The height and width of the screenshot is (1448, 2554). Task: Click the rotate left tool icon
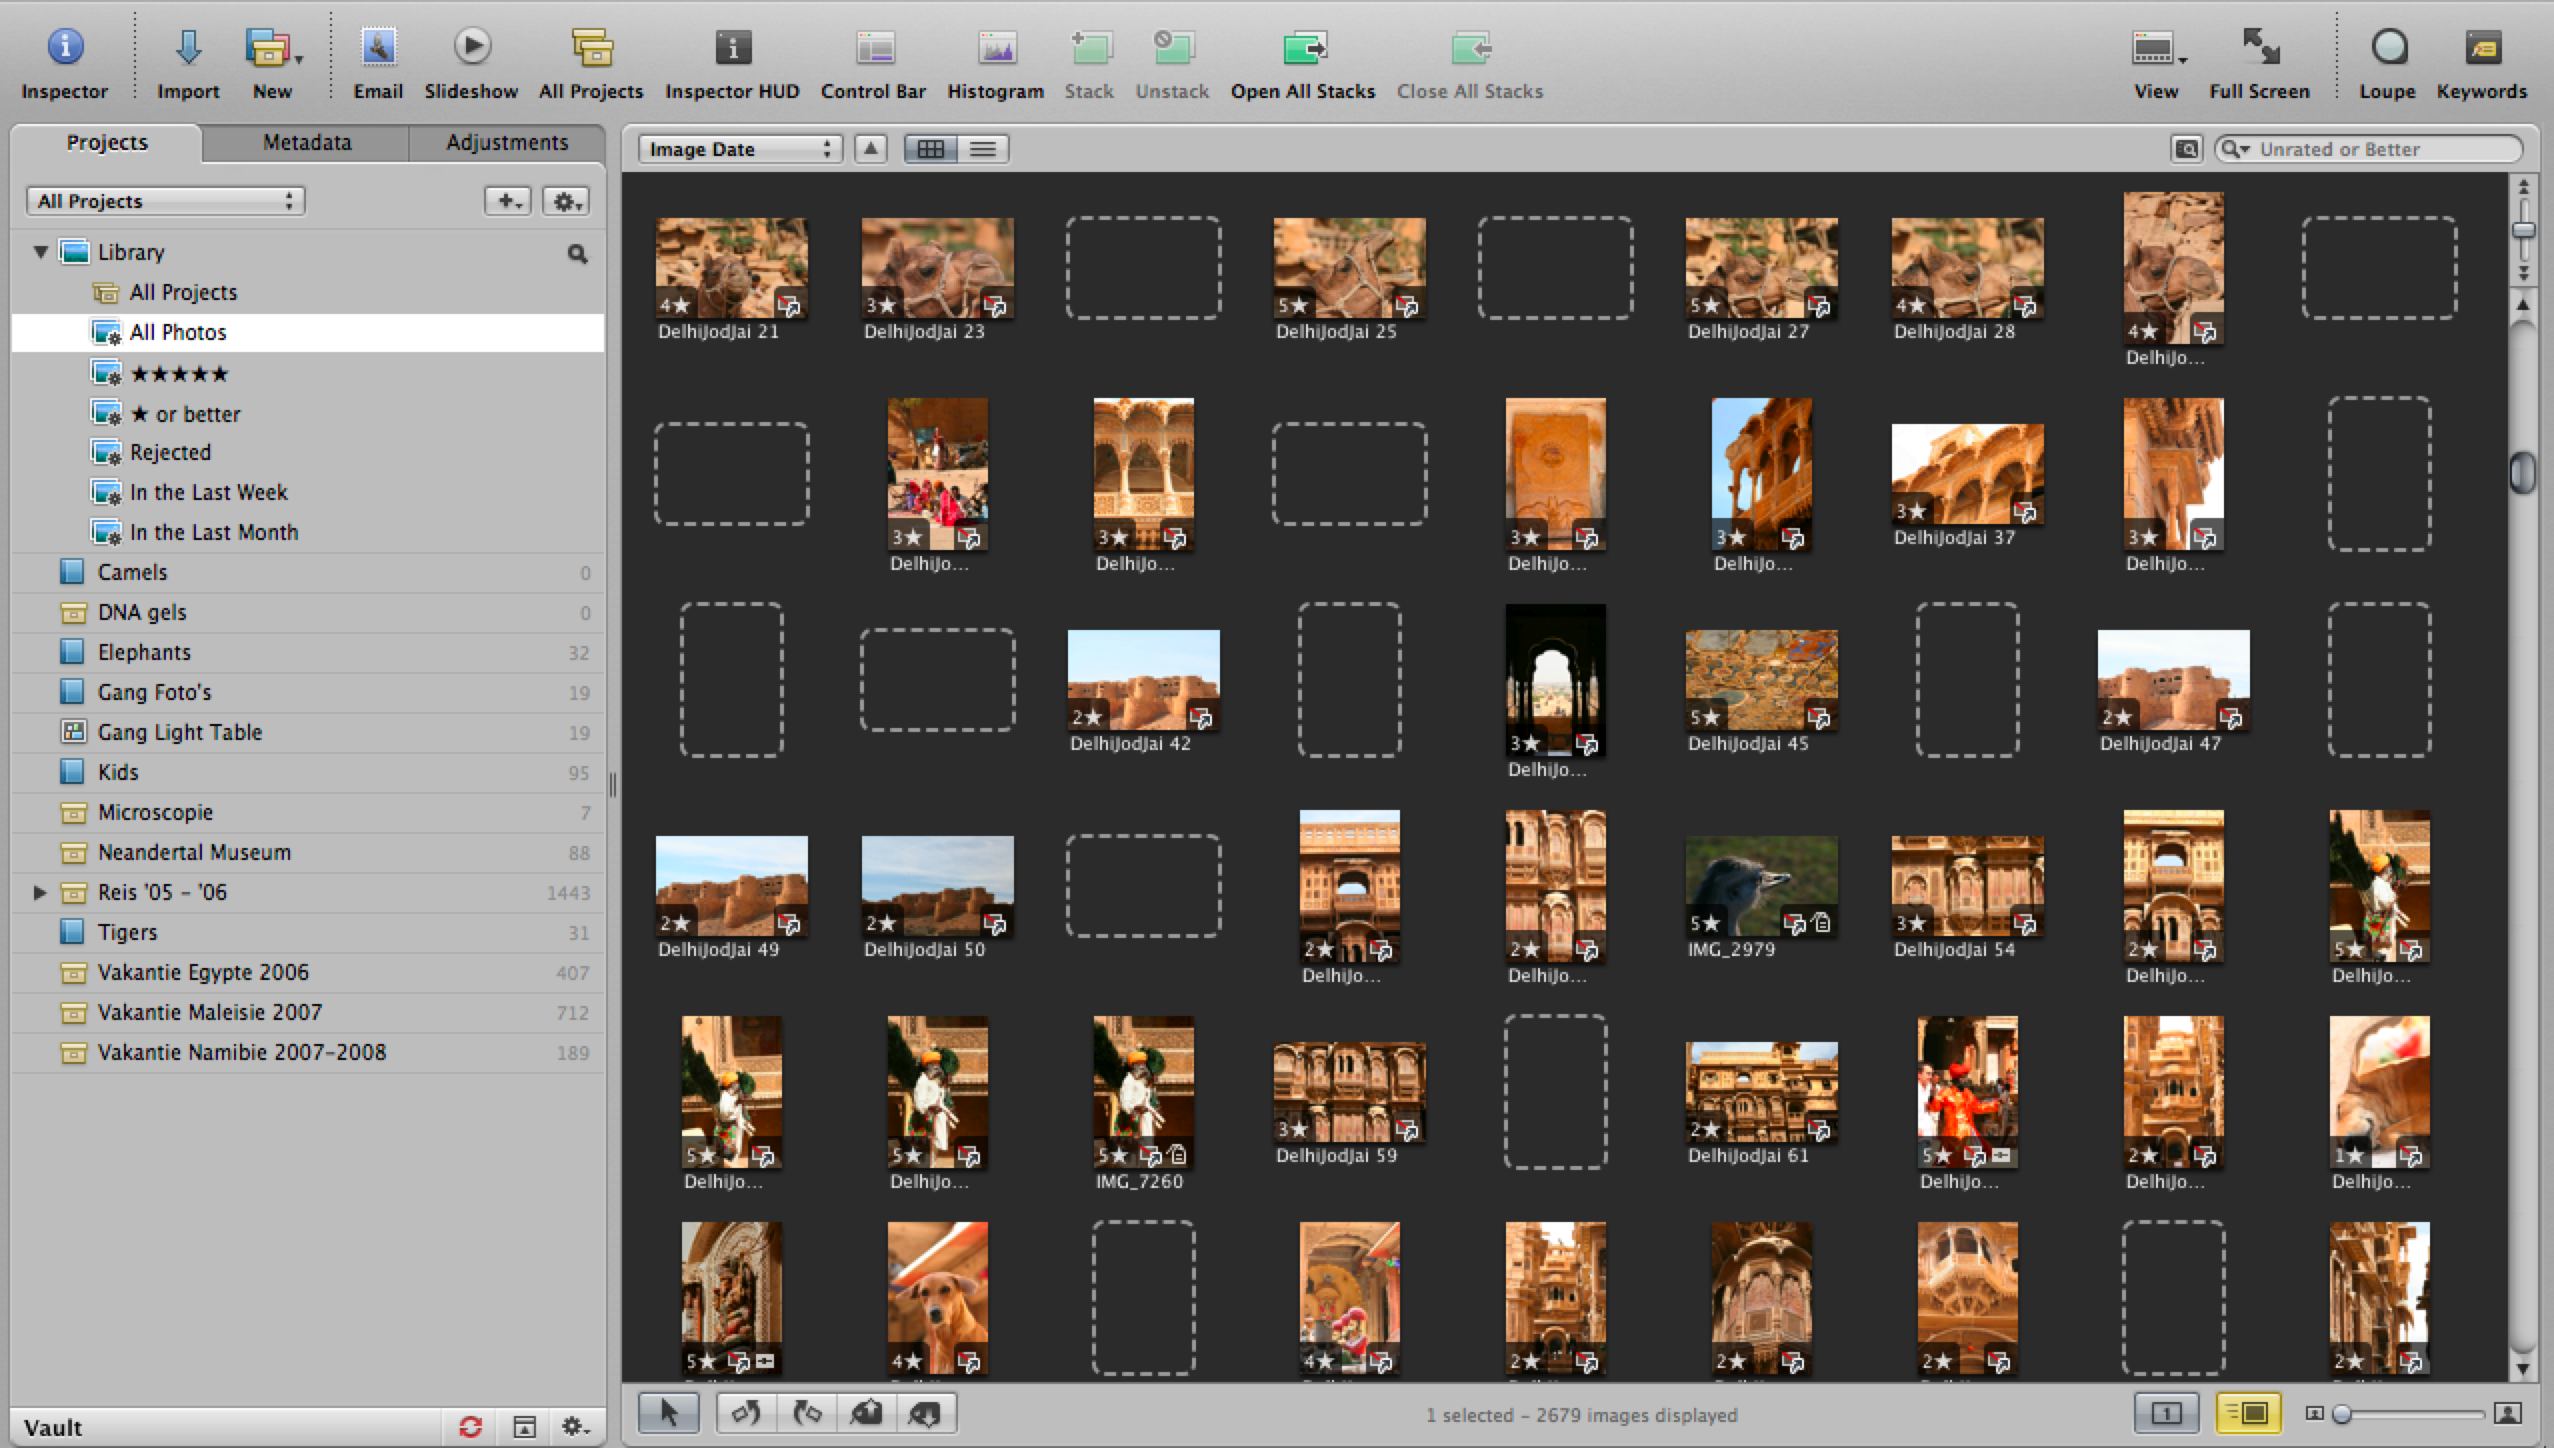click(746, 1413)
